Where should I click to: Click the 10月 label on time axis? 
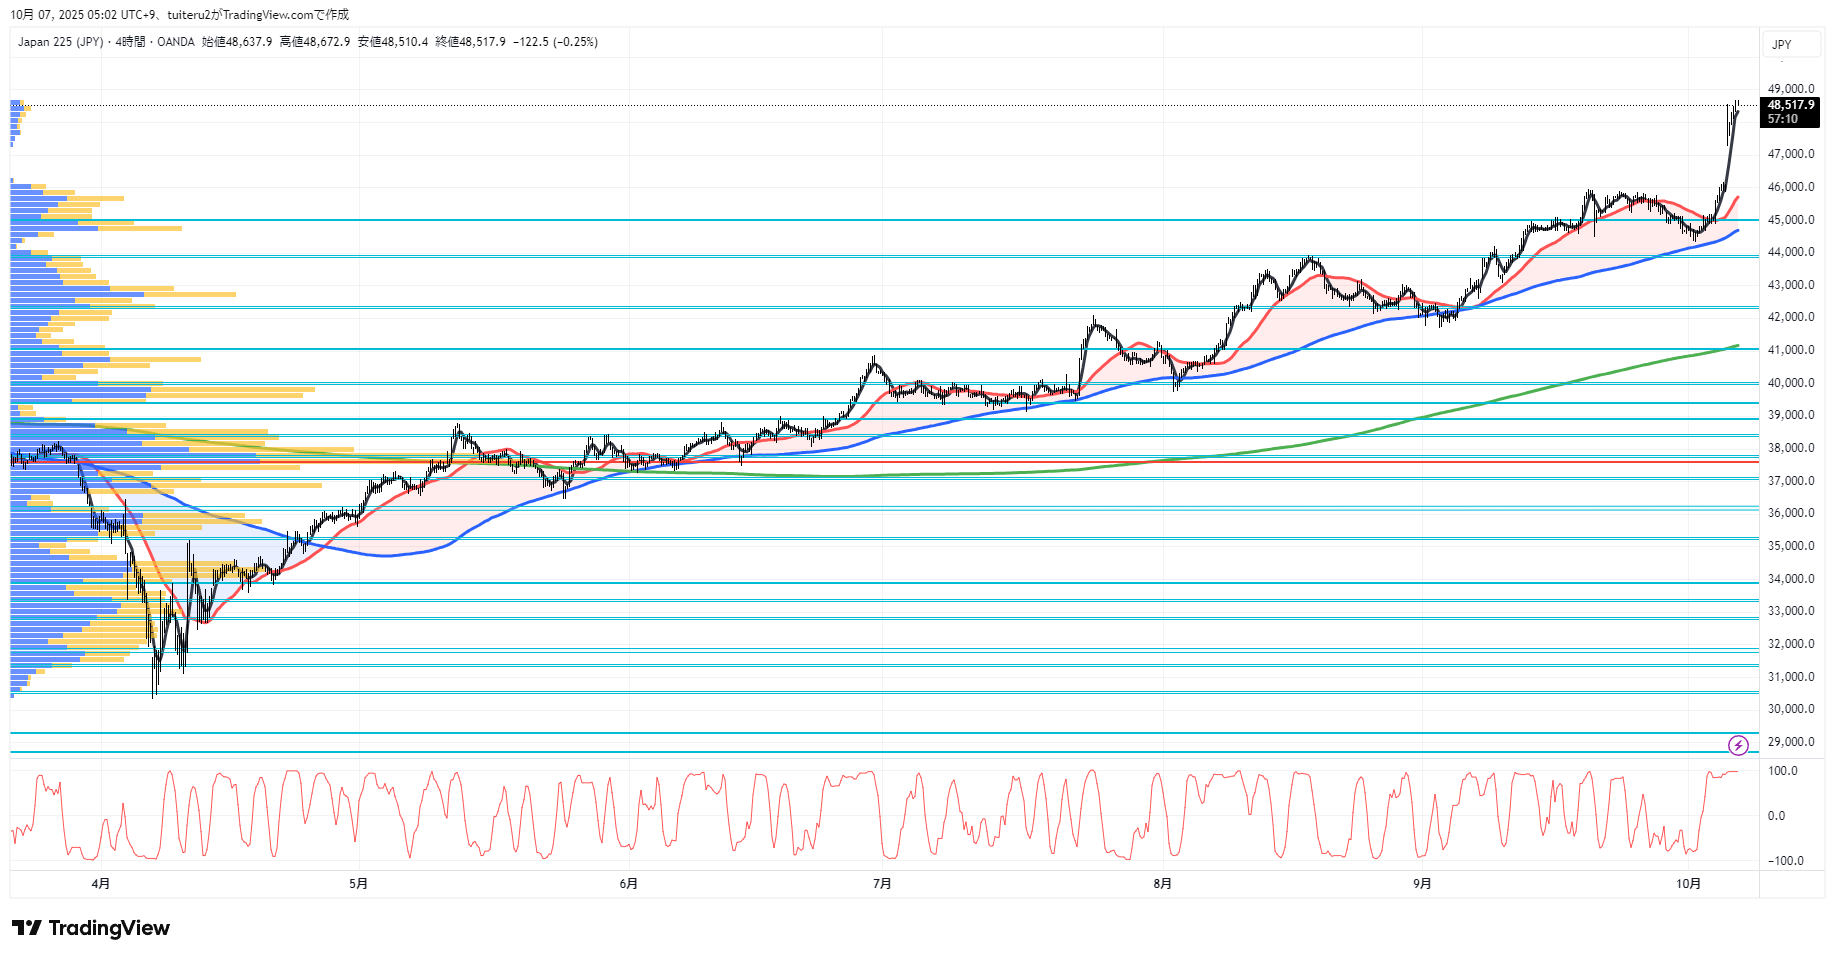(x=1688, y=883)
